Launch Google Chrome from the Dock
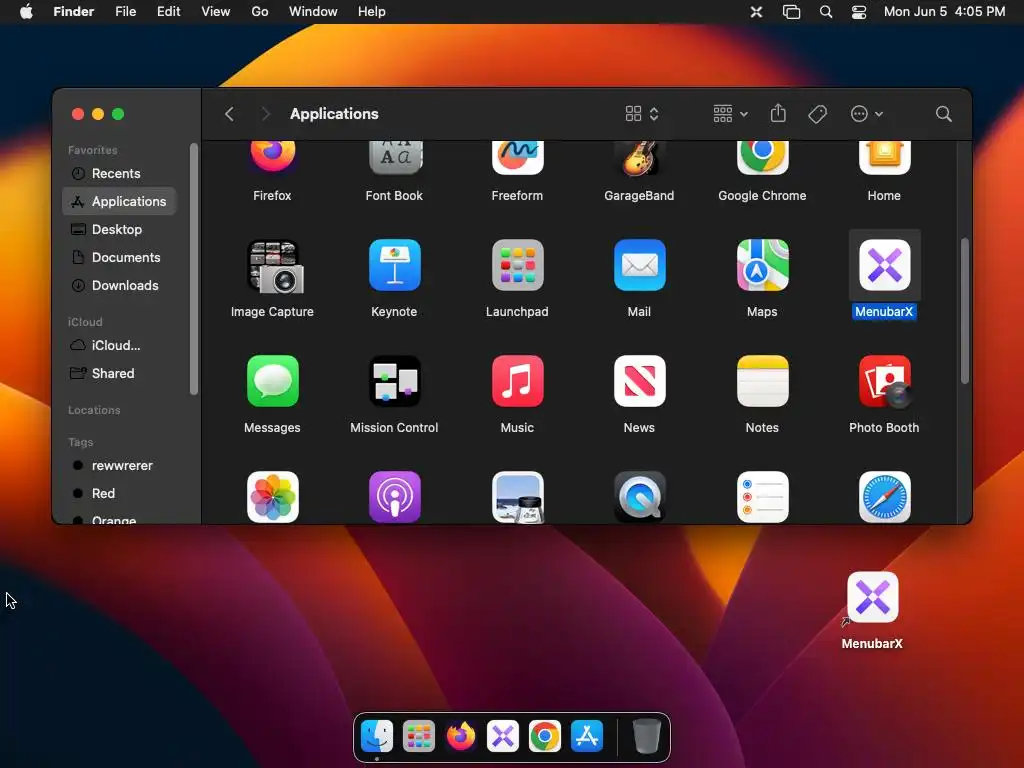This screenshot has height=768, width=1024. (x=545, y=737)
